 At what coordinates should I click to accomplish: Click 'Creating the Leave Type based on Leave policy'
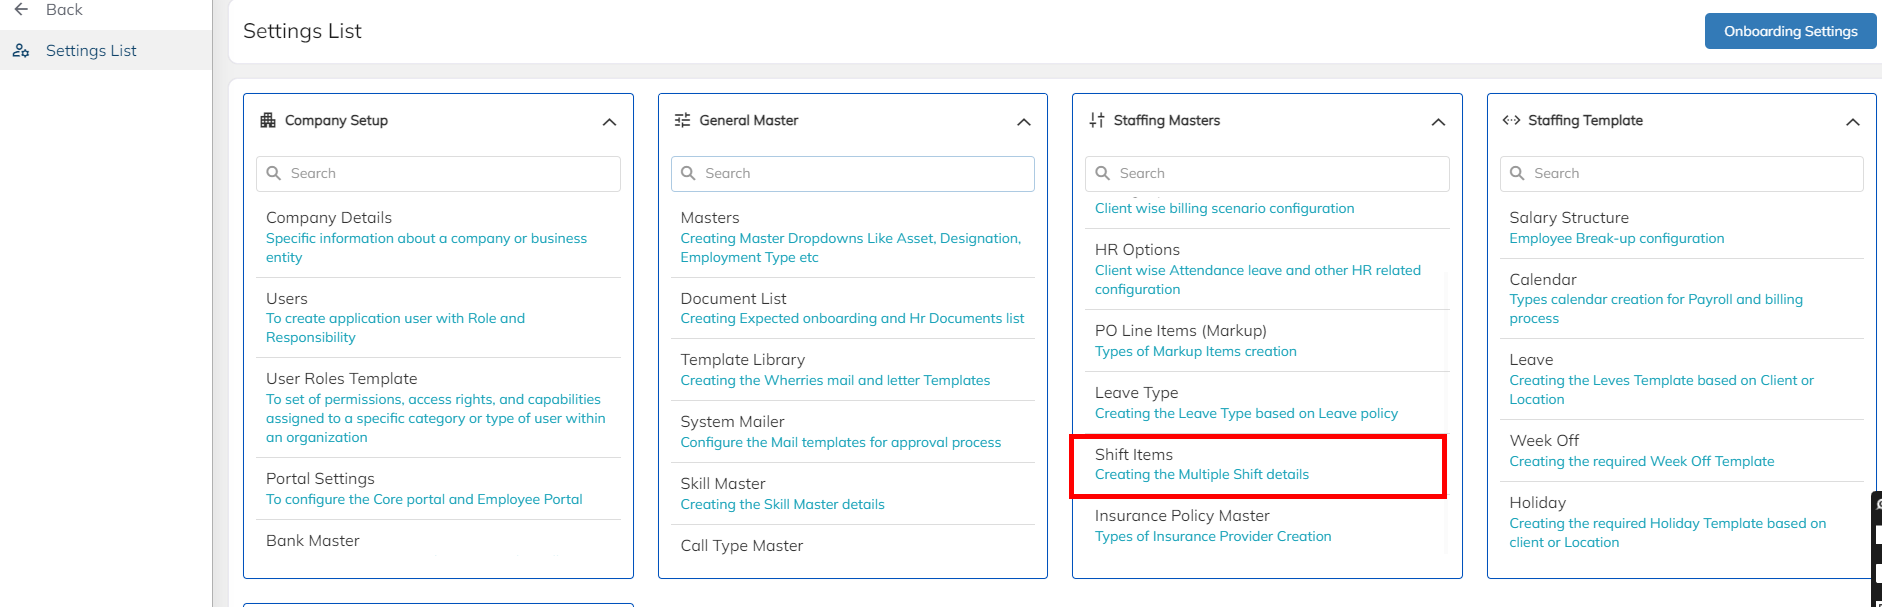pyautogui.click(x=1246, y=413)
